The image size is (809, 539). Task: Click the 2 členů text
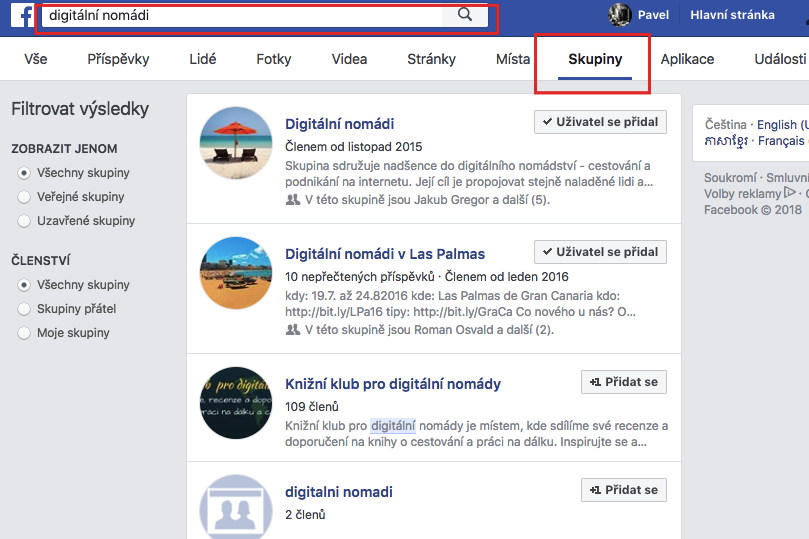[x=305, y=515]
